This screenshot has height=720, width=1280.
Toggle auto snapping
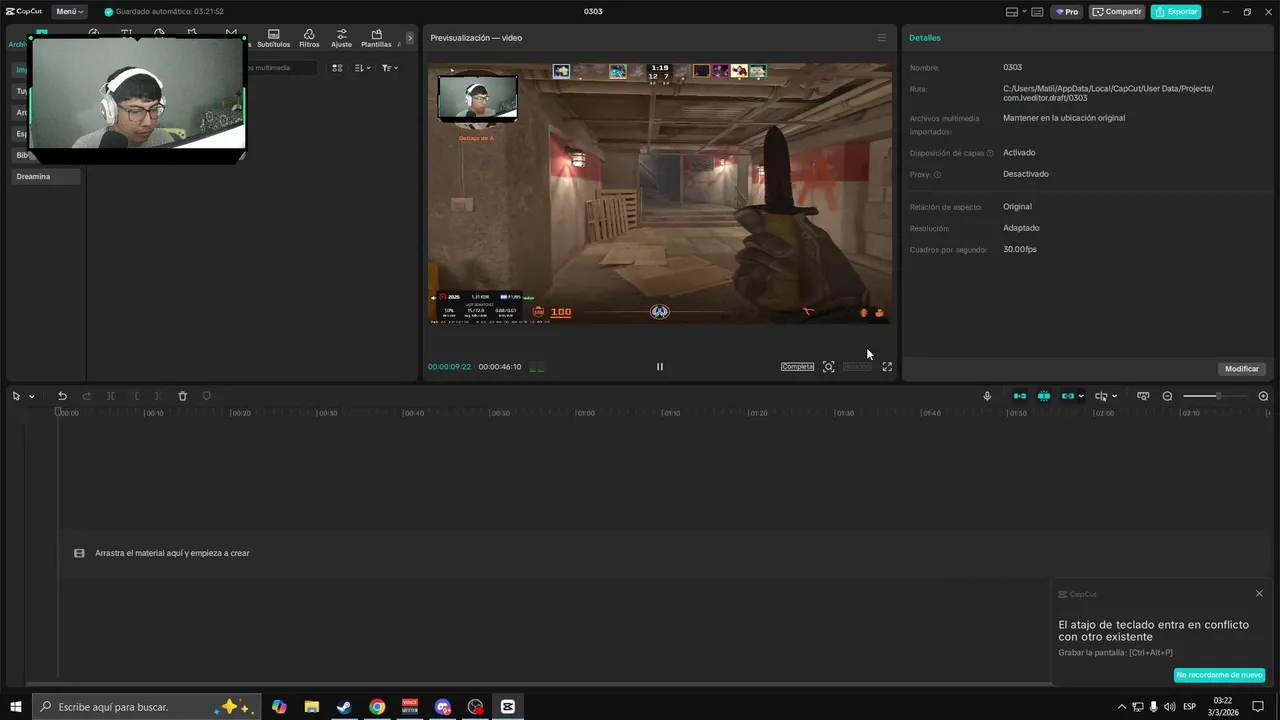coord(1044,396)
